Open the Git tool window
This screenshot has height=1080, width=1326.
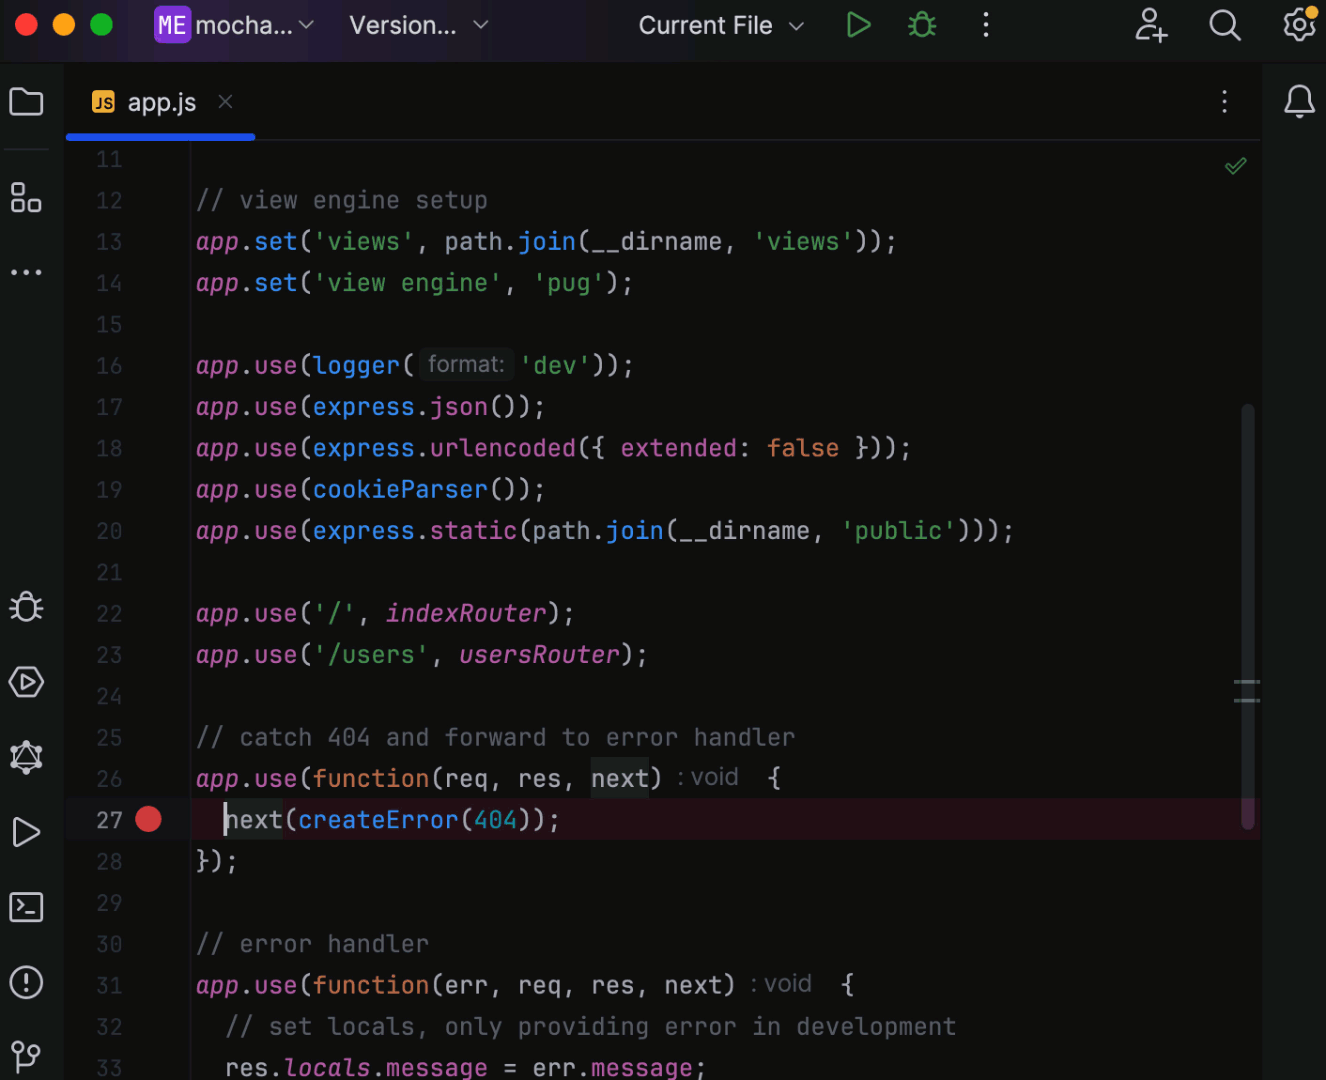point(26,1057)
